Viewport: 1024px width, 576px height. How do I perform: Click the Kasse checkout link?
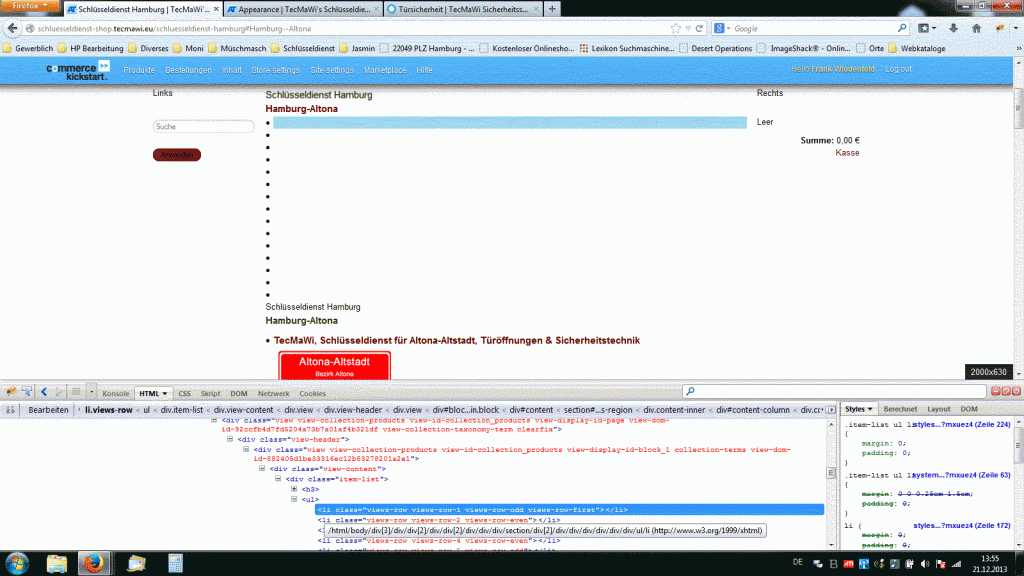coord(847,153)
